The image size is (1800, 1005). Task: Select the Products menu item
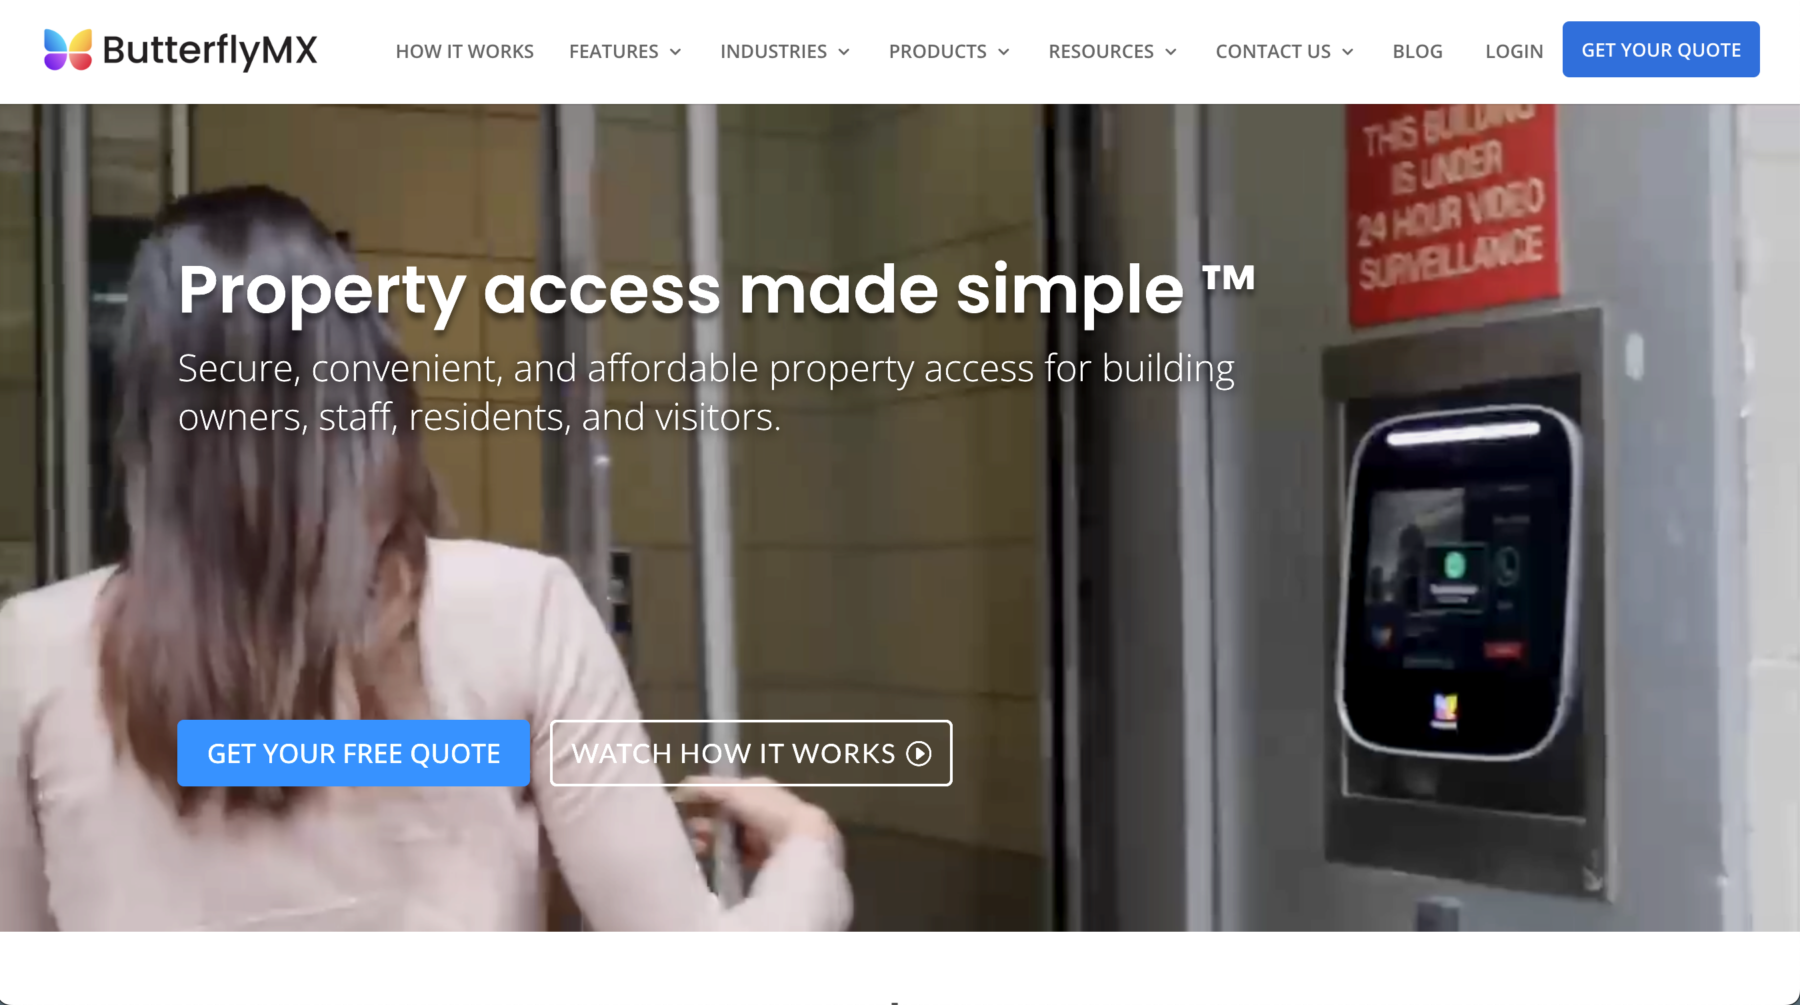coord(937,51)
